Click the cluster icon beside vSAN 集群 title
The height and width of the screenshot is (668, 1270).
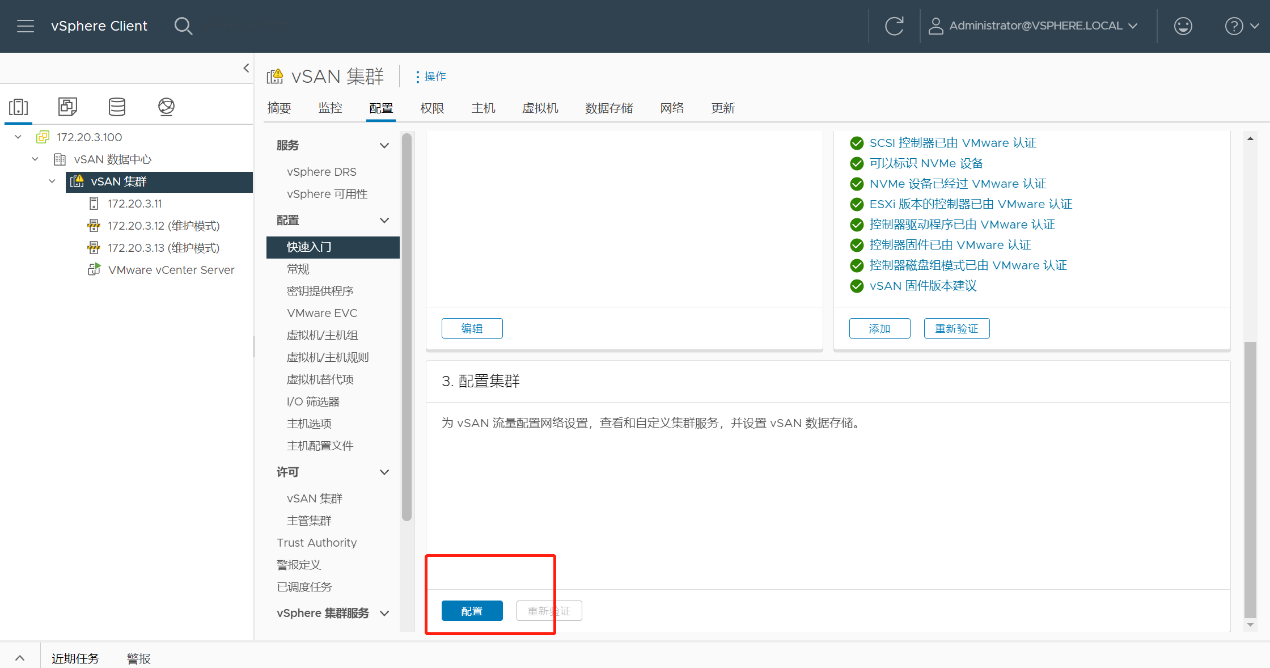tap(275, 77)
